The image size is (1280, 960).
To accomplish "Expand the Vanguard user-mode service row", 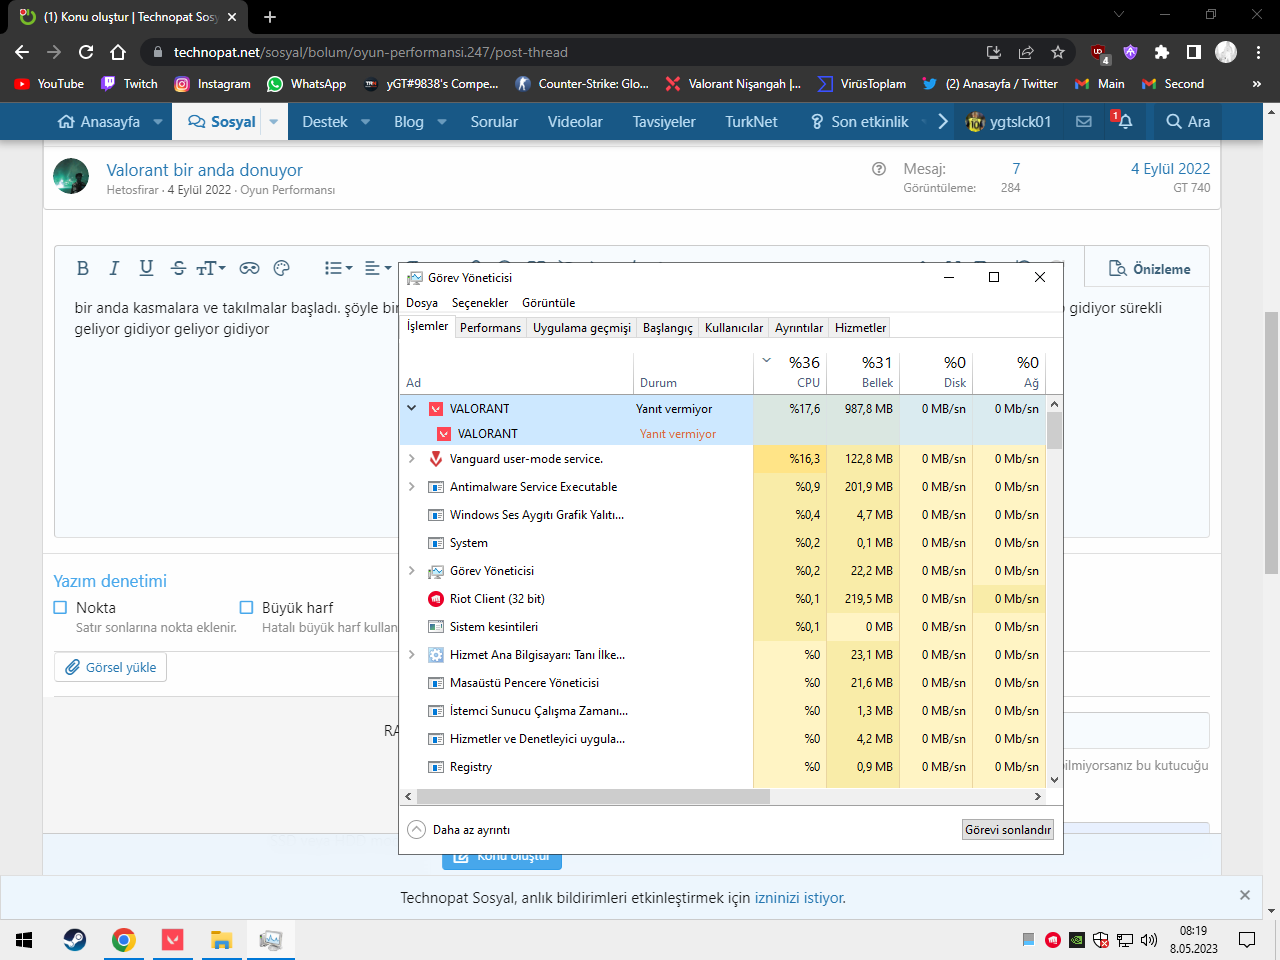I will [x=411, y=459].
